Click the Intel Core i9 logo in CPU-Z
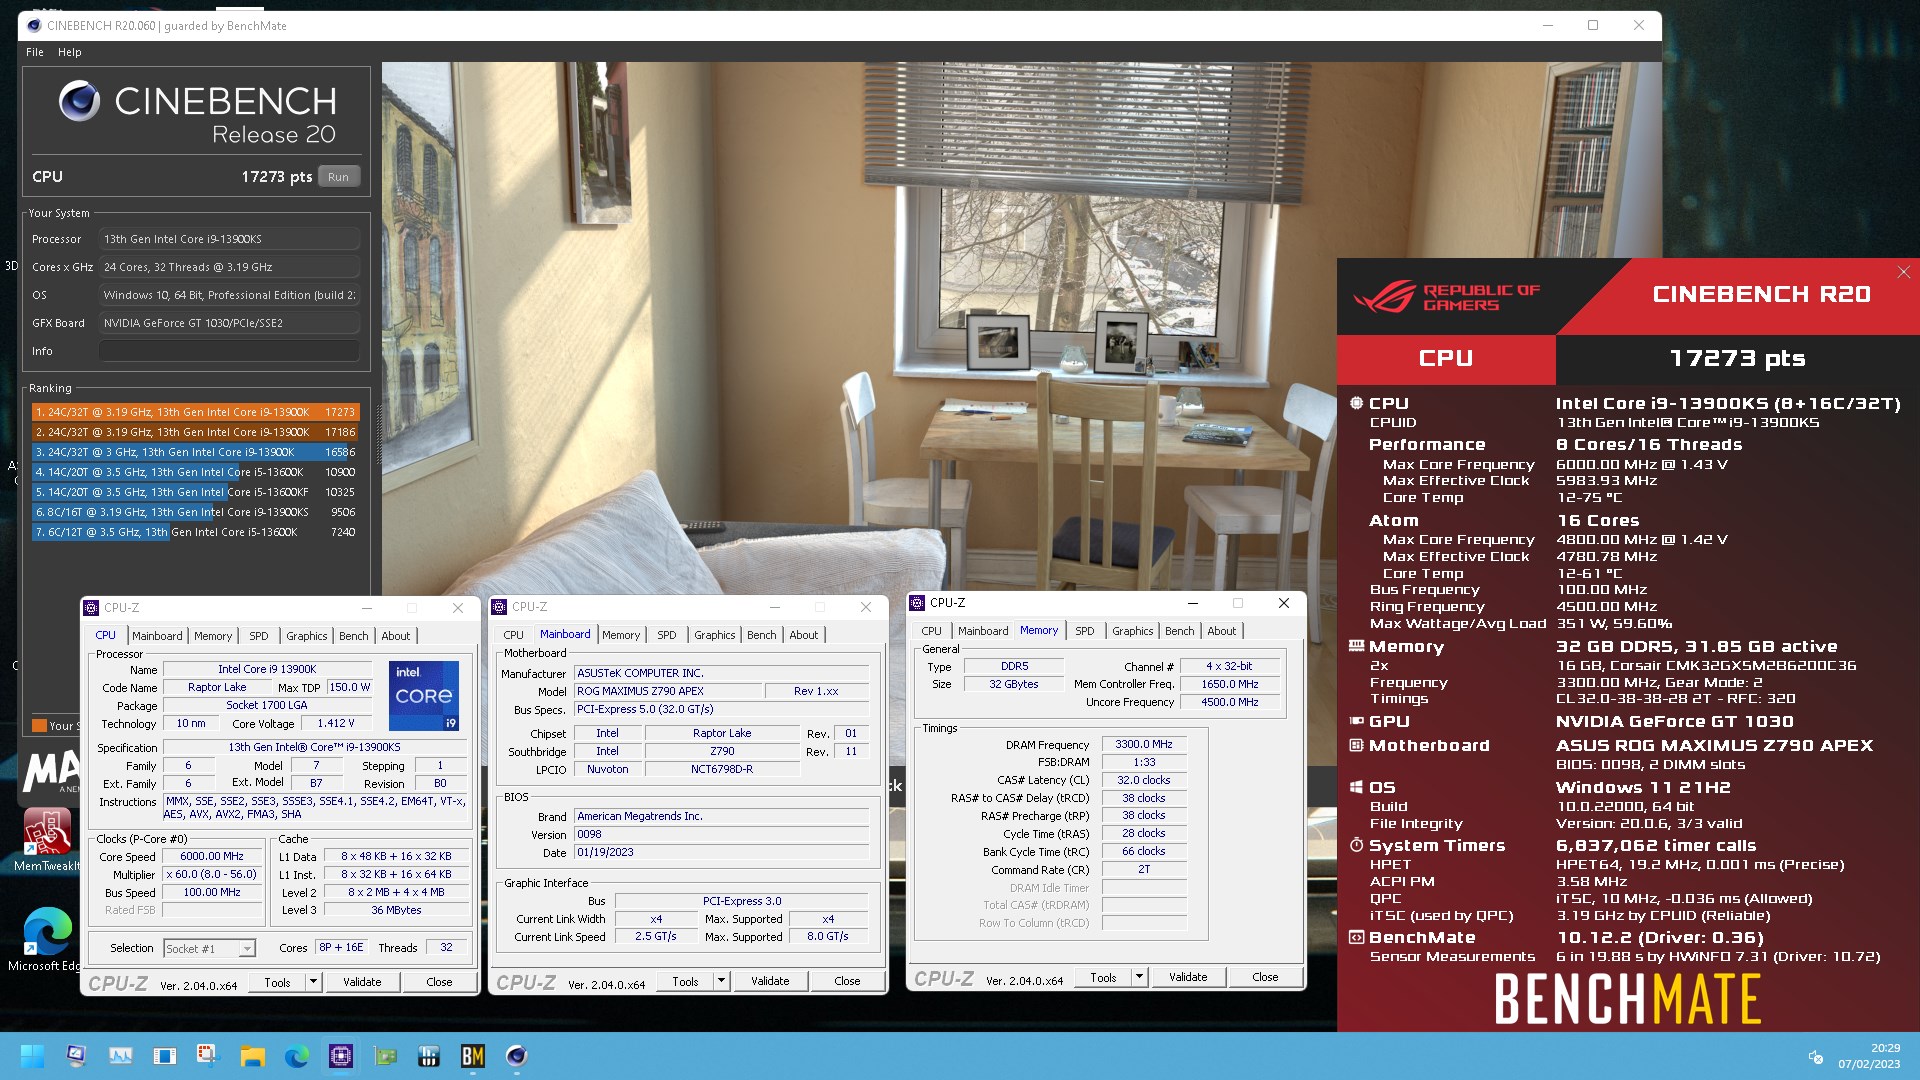This screenshot has height=1080, width=1920. 424,696
